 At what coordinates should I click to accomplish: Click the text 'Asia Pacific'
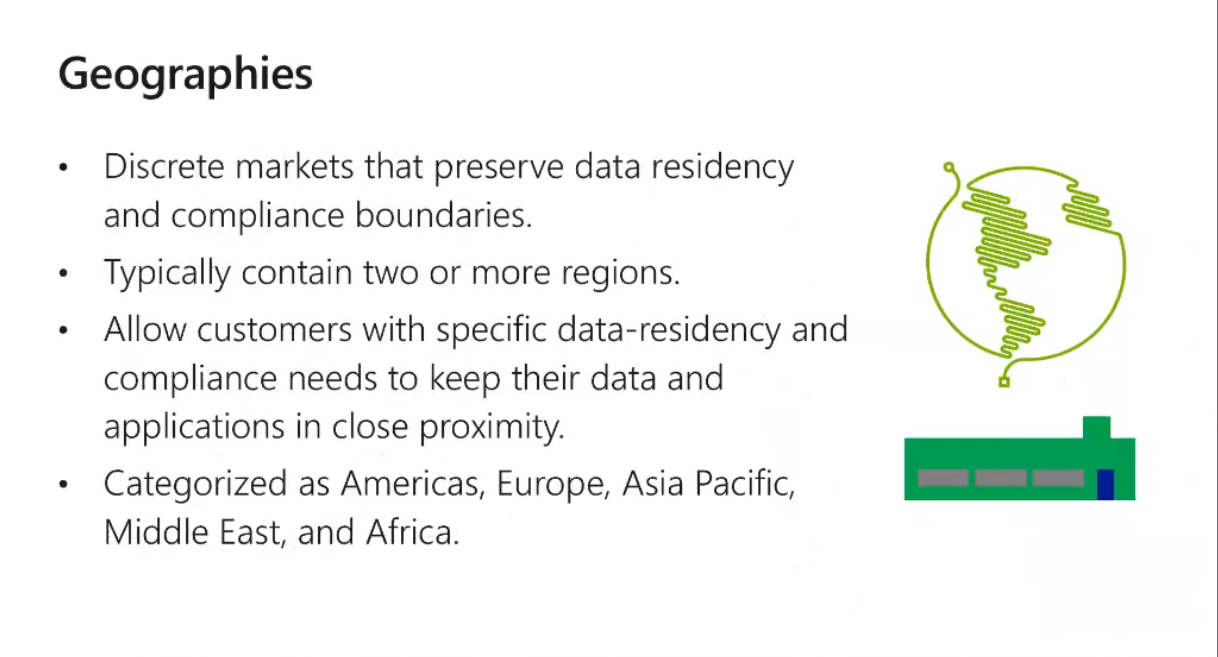[707, 484]
